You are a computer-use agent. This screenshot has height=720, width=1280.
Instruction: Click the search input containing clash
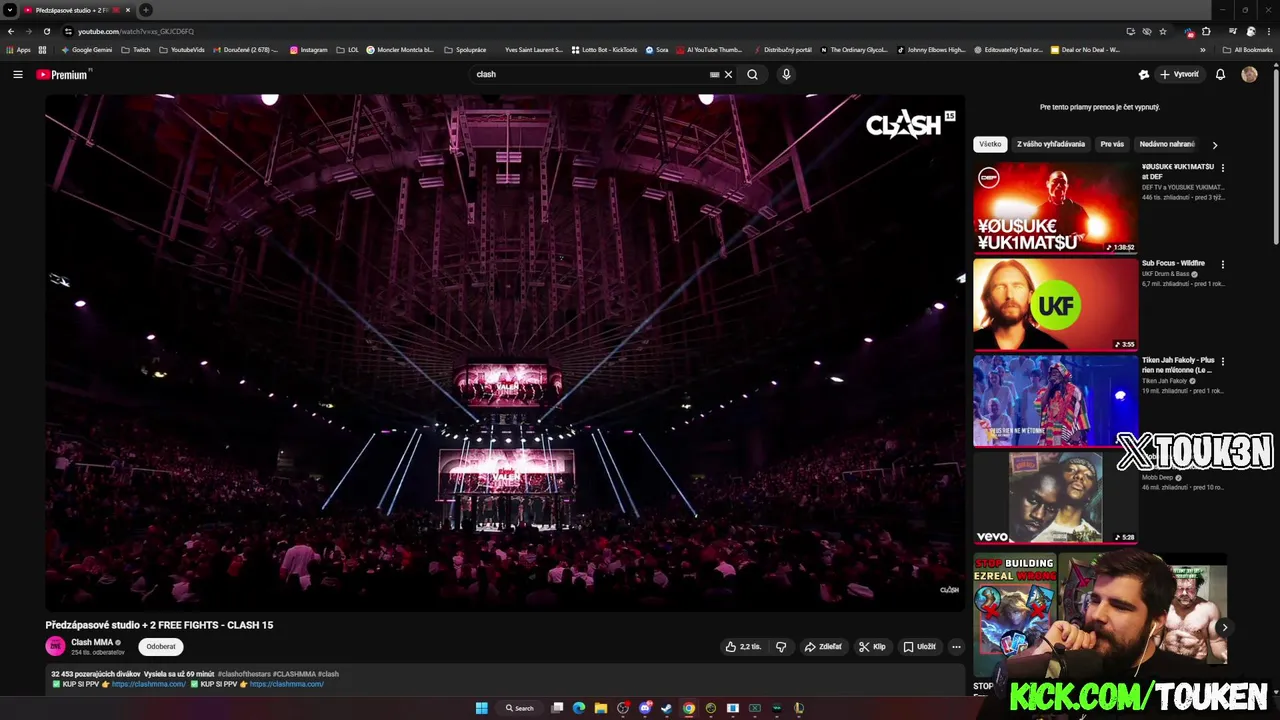click(x=590, y=74)
